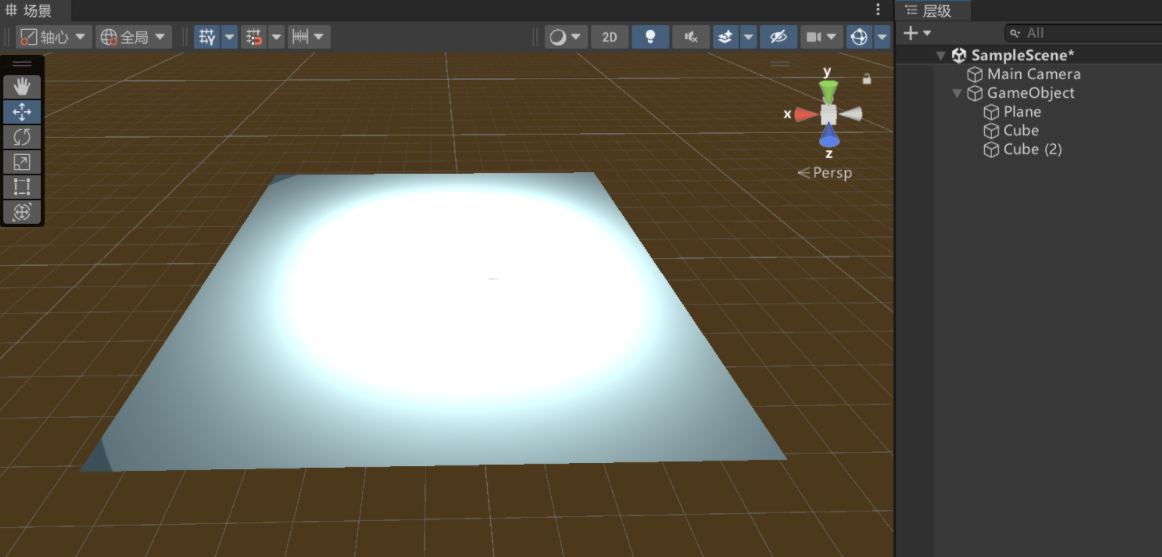Select the Move tool
1162x557 pixels.
[x=21, y=112]
